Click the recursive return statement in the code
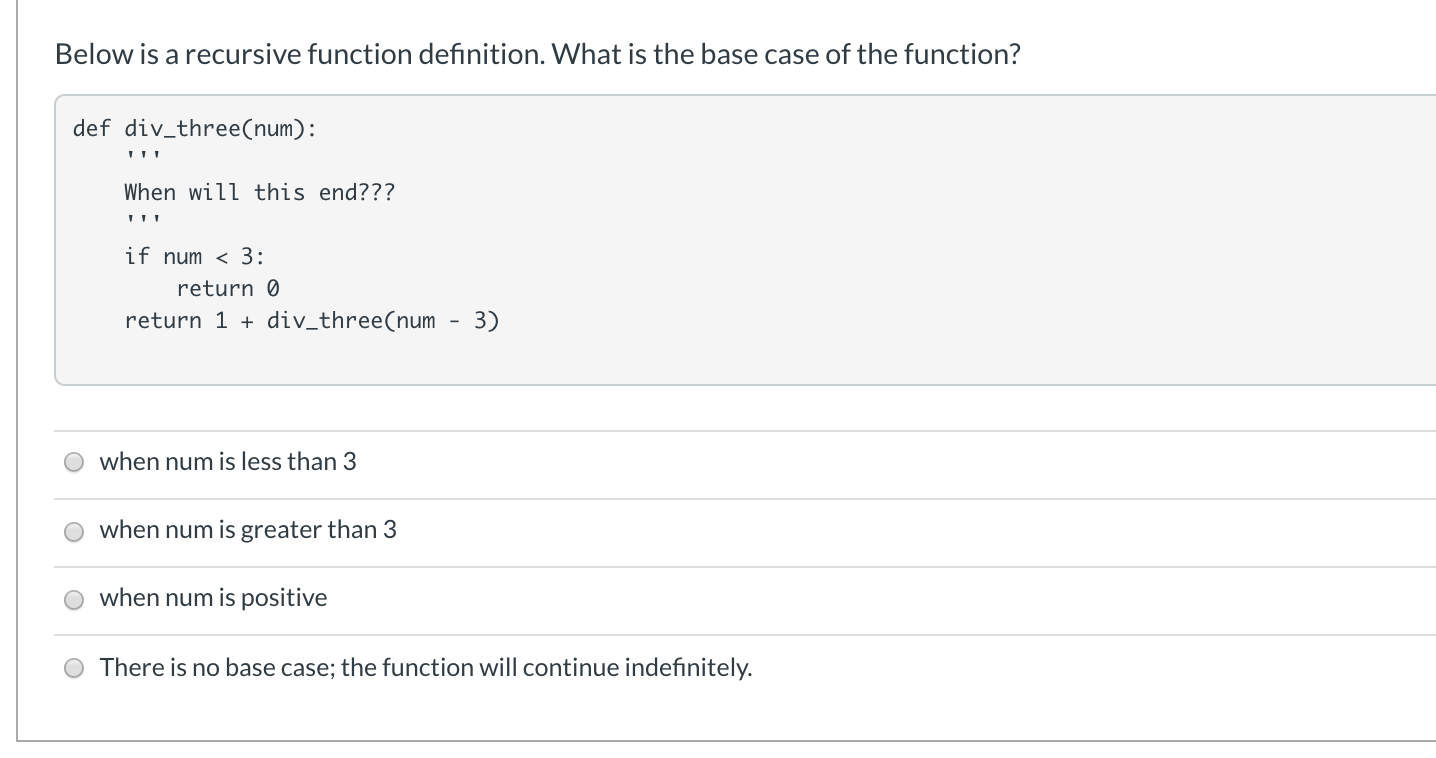The image size is (1436, 758). (x=310, y=320)
